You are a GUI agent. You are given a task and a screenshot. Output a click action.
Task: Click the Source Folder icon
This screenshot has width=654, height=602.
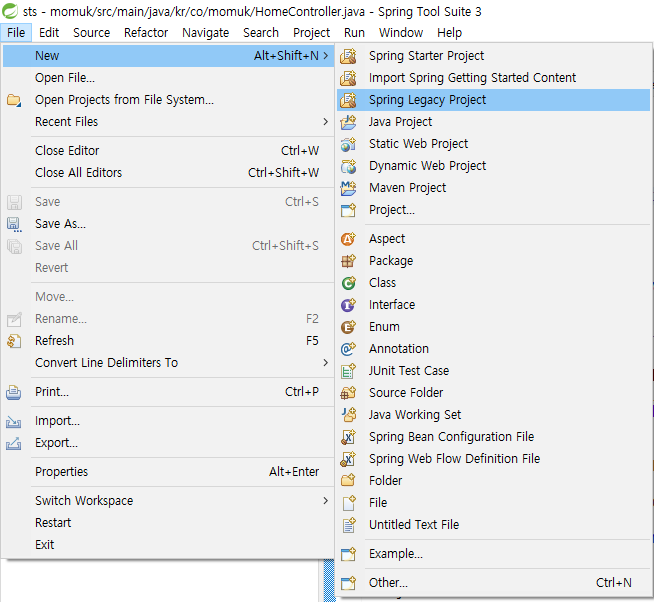coord(348,393)
